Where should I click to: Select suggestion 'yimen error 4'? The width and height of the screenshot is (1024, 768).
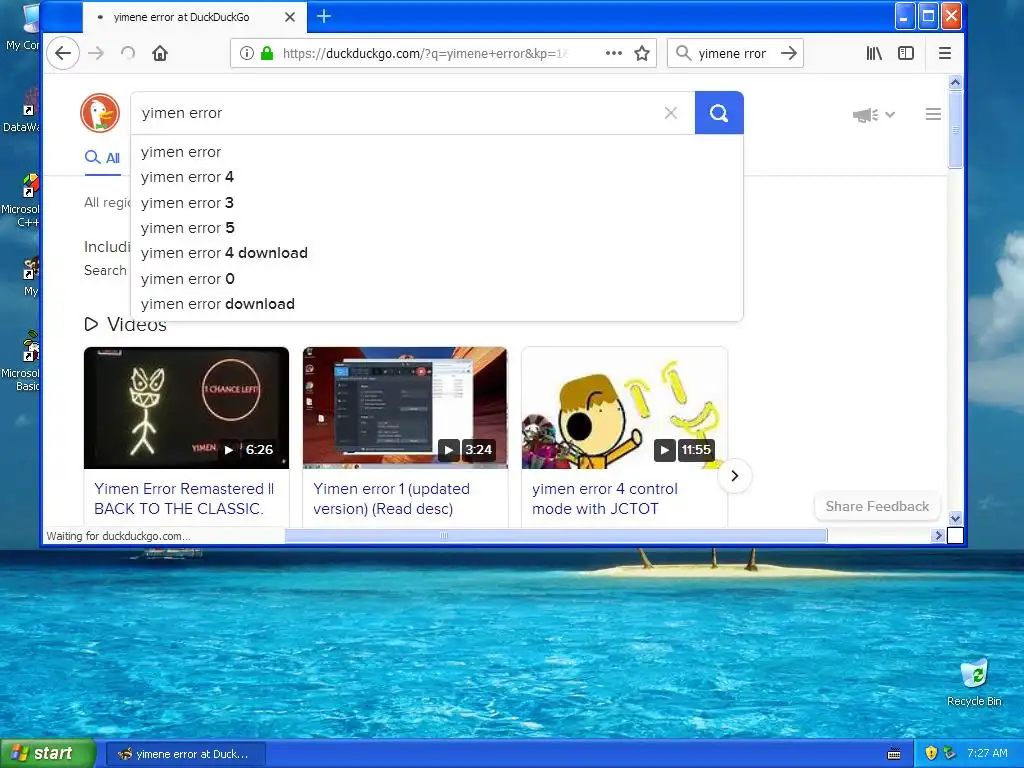[x=437, y=177]
